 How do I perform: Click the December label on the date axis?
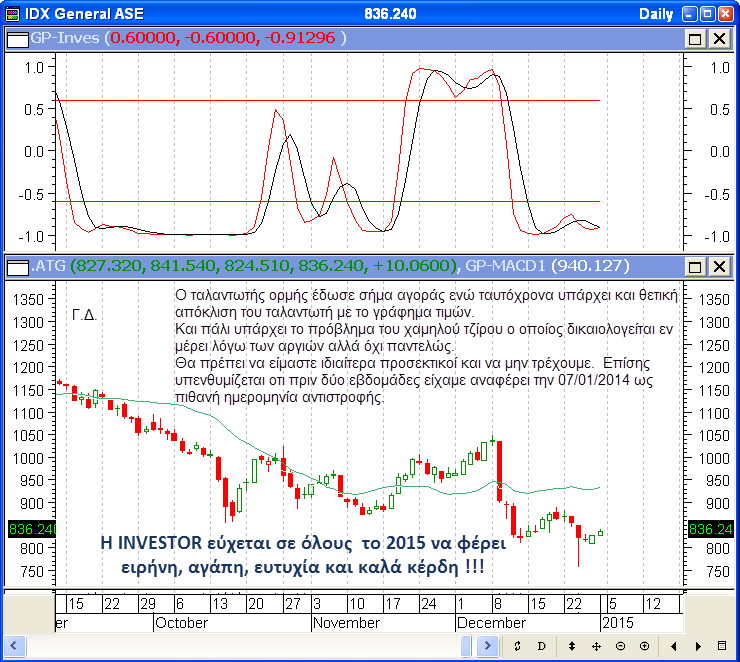point(491,623)
